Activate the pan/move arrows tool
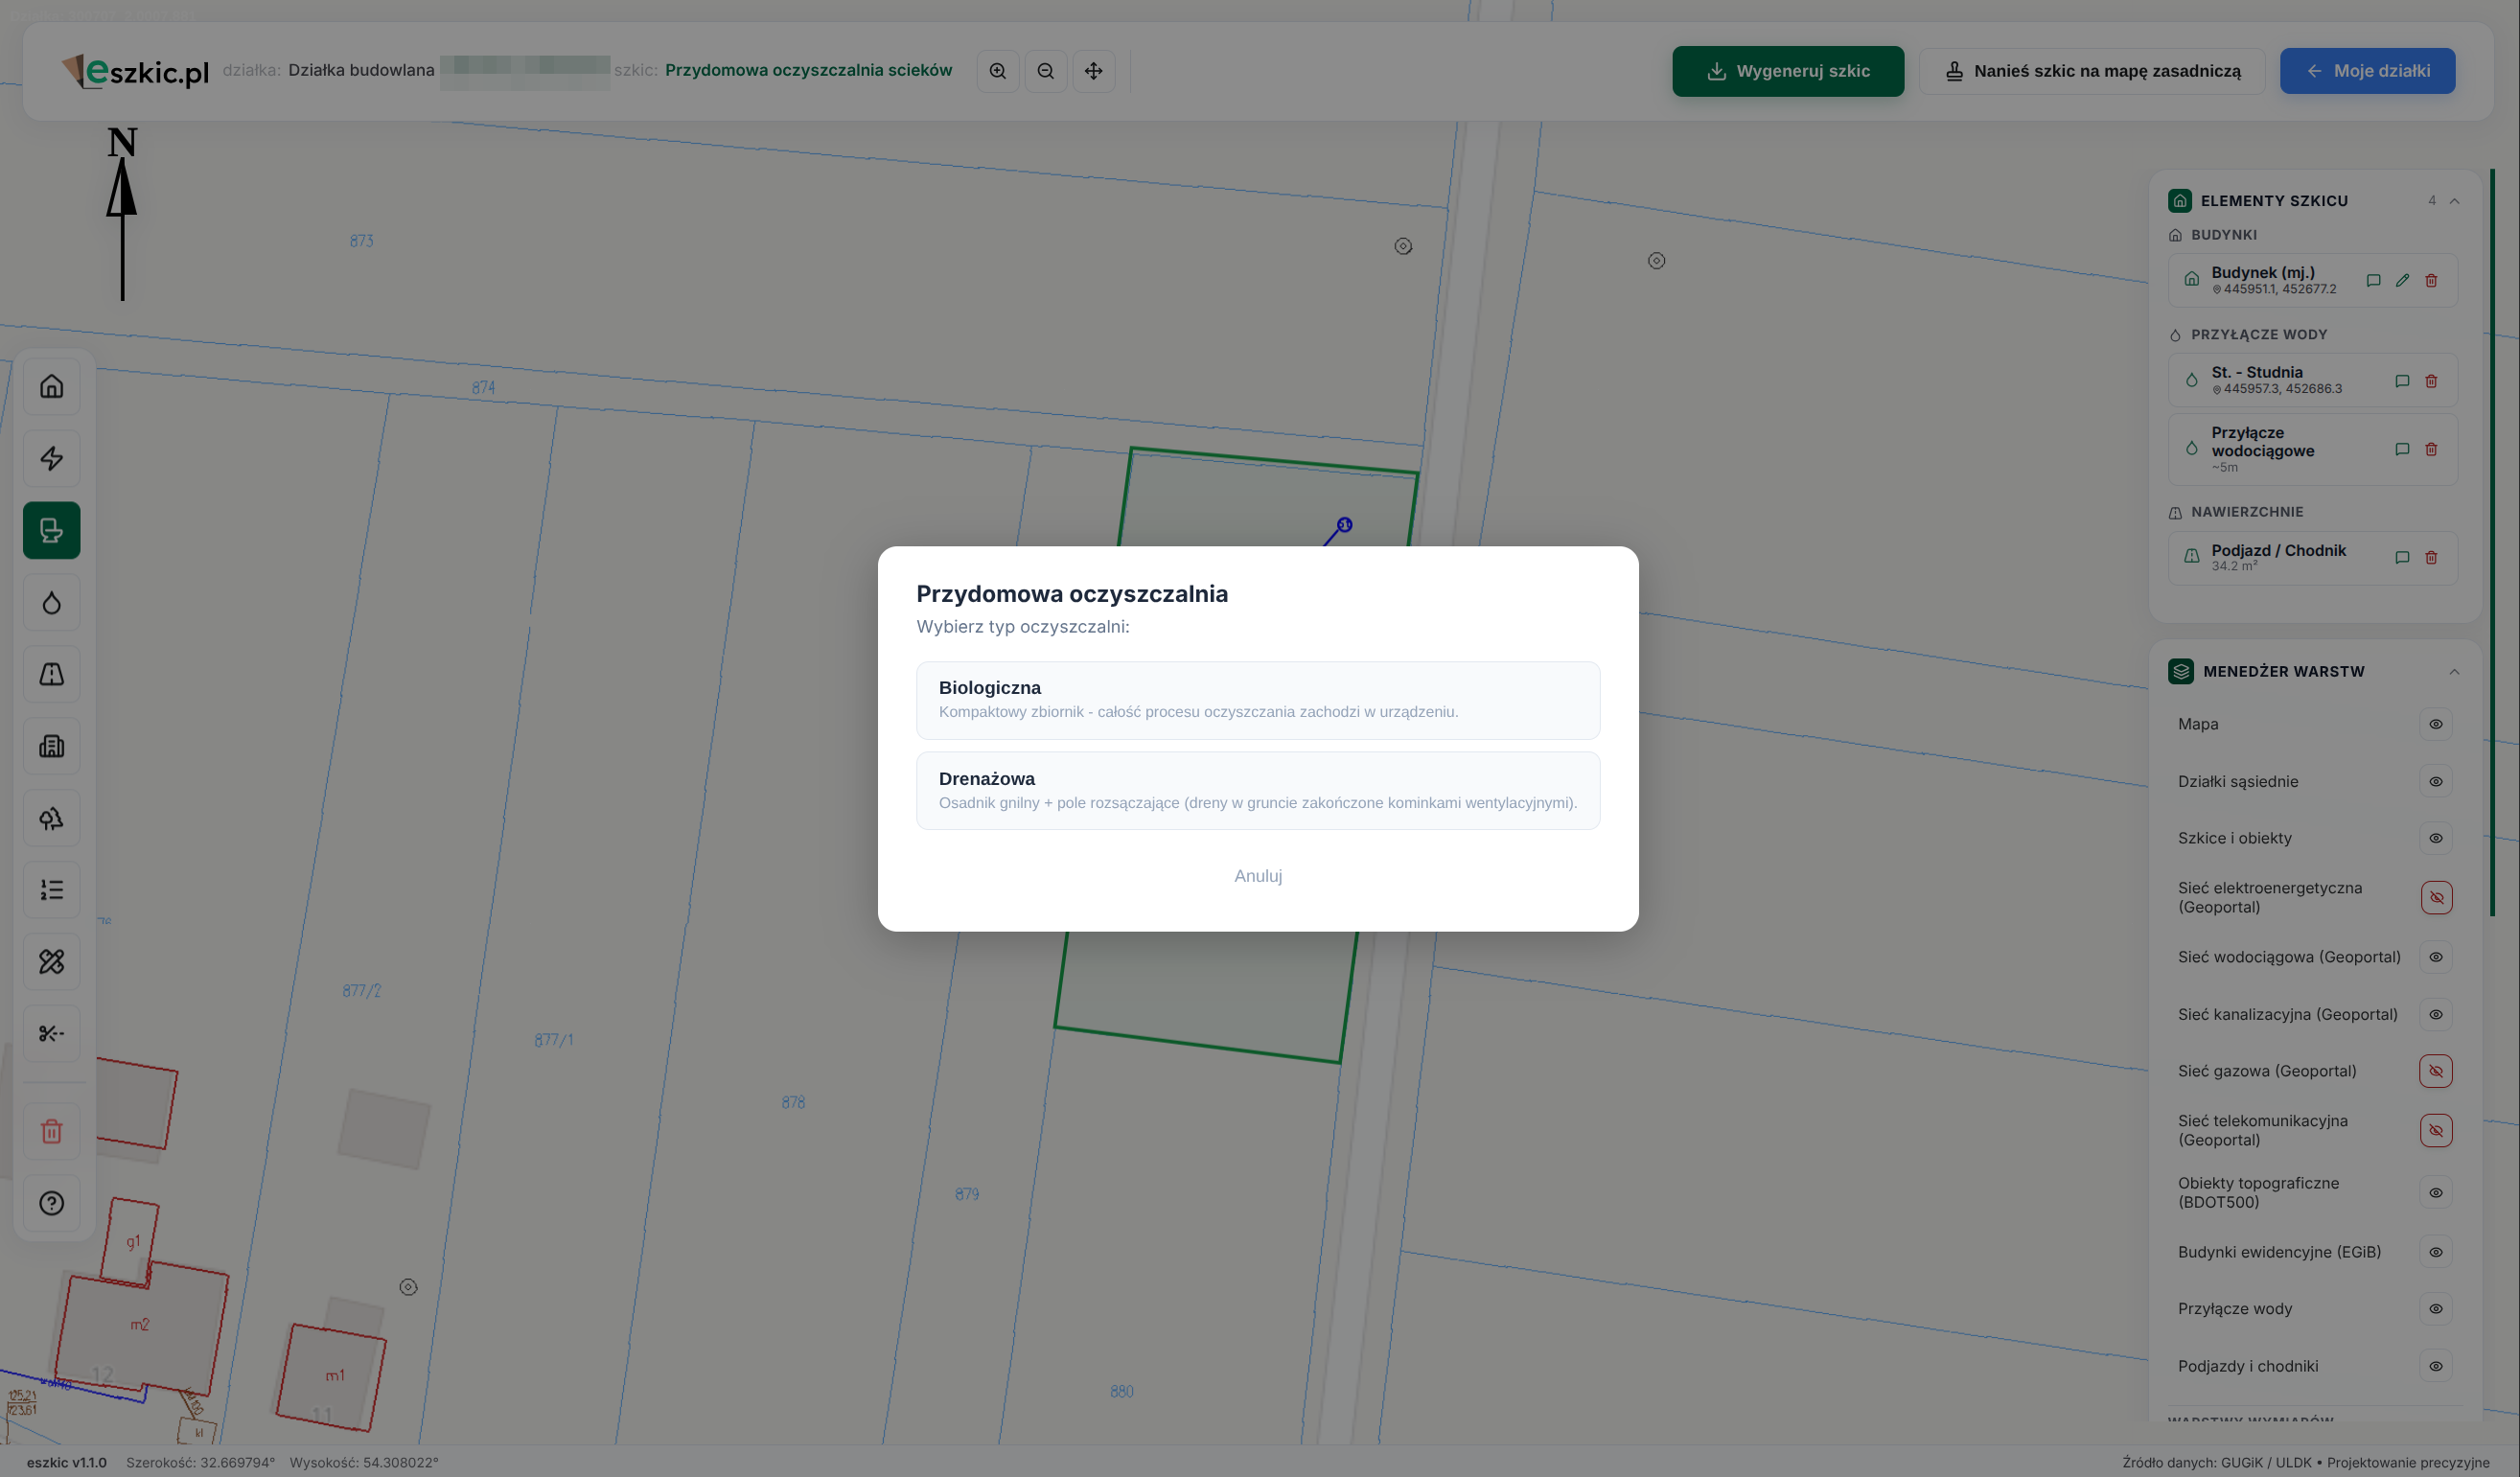 (x=1094, y=71)
